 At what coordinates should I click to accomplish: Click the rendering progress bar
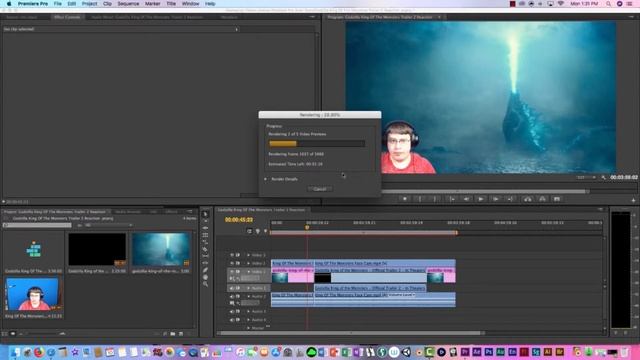[x=317, y=144]
